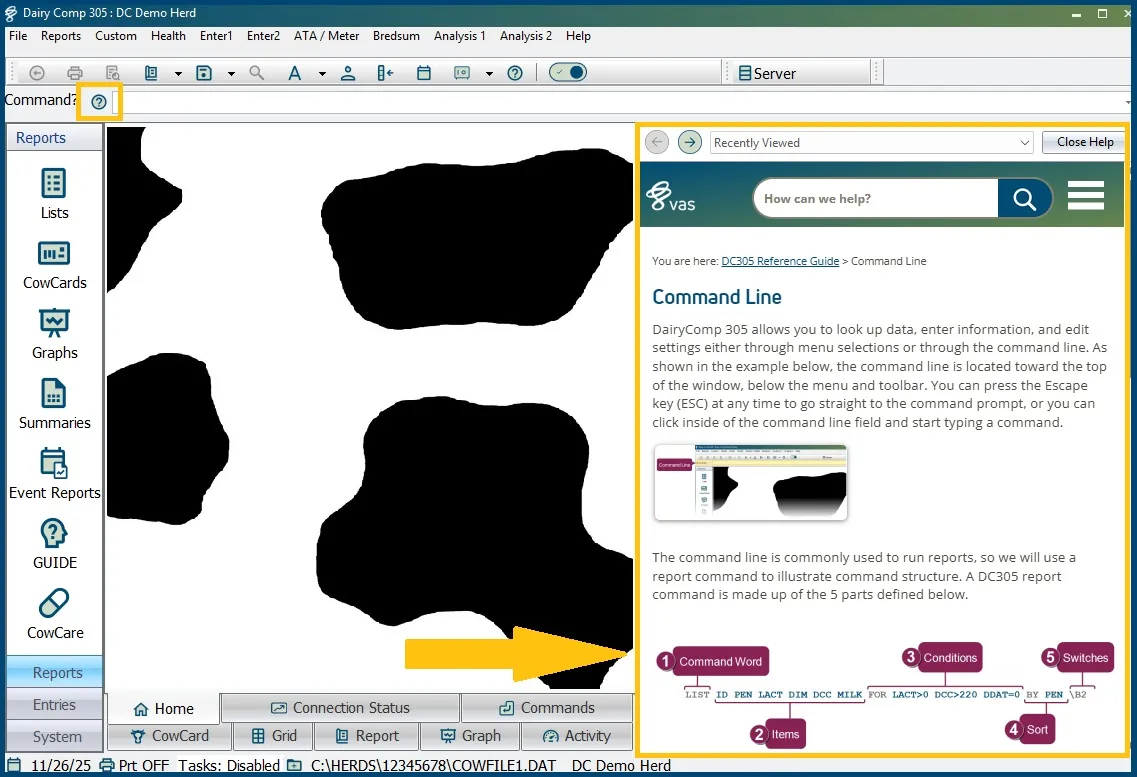Screen dimensions: 1137x777
Task: Open Summaries in the sidebar
Action: pos(54,404)
